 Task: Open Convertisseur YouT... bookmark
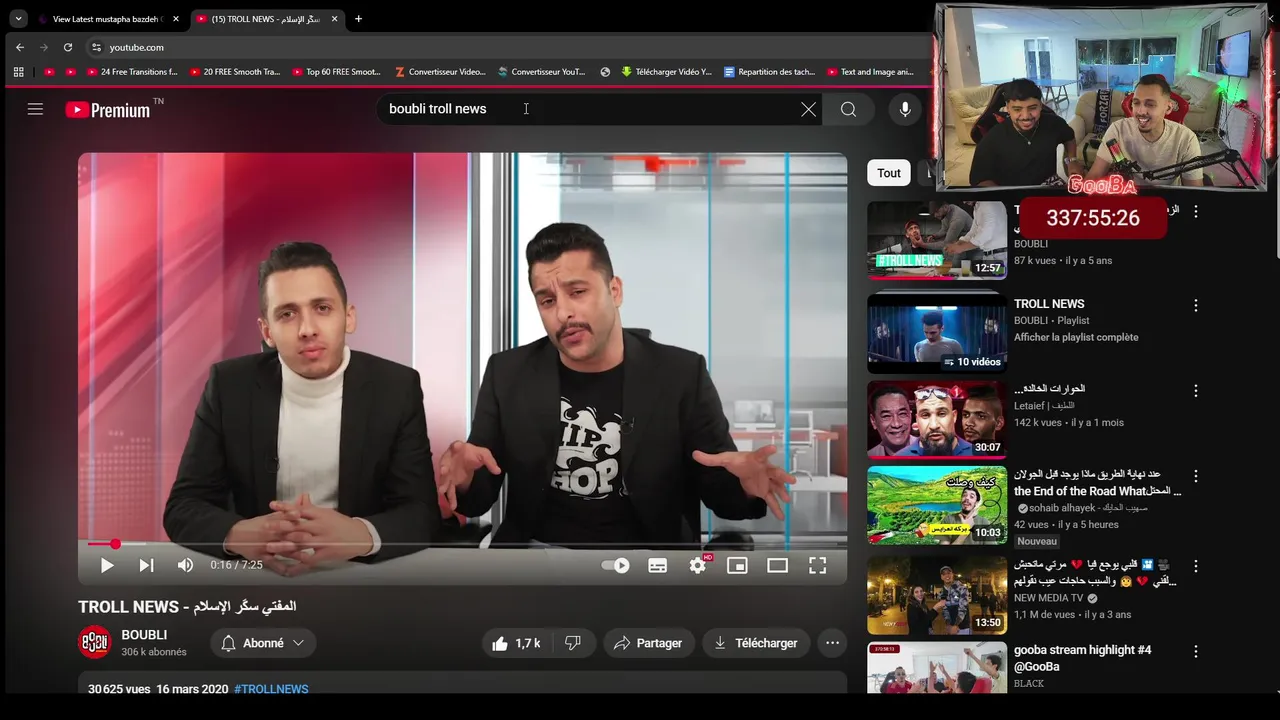point(542,72)
